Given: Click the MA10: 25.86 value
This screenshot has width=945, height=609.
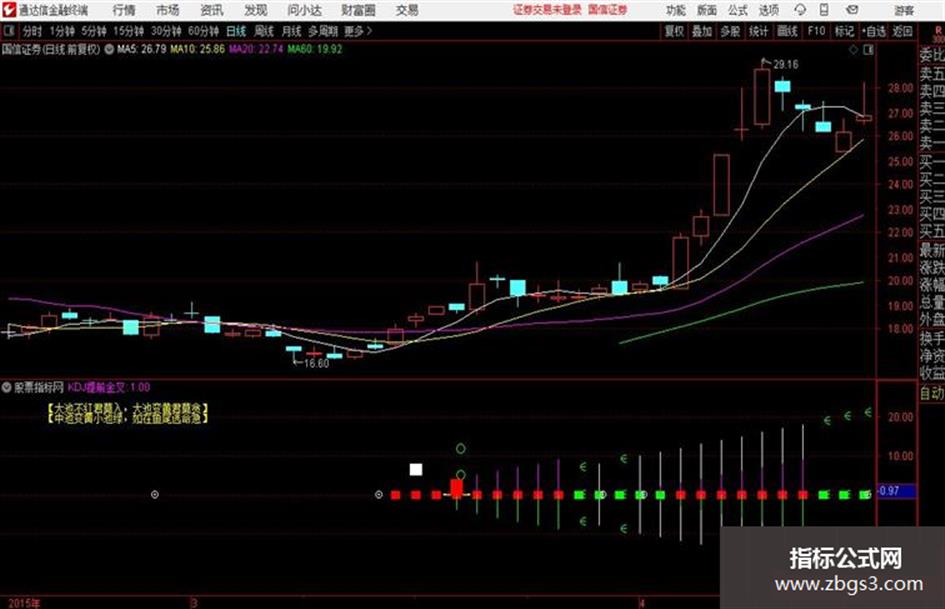Looking at the screenshot, I should 198,49.
